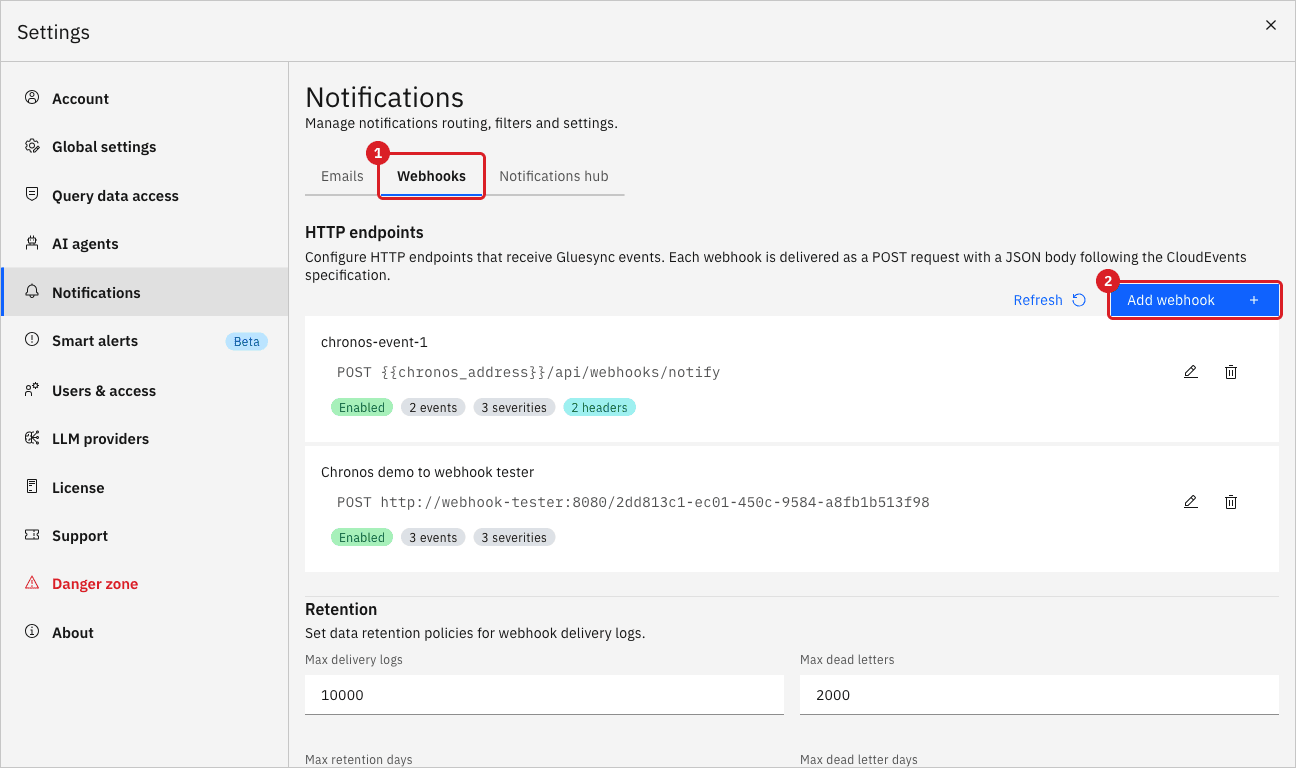Click the Users & access people icon

pyautogui.click(x=32, y=389)
